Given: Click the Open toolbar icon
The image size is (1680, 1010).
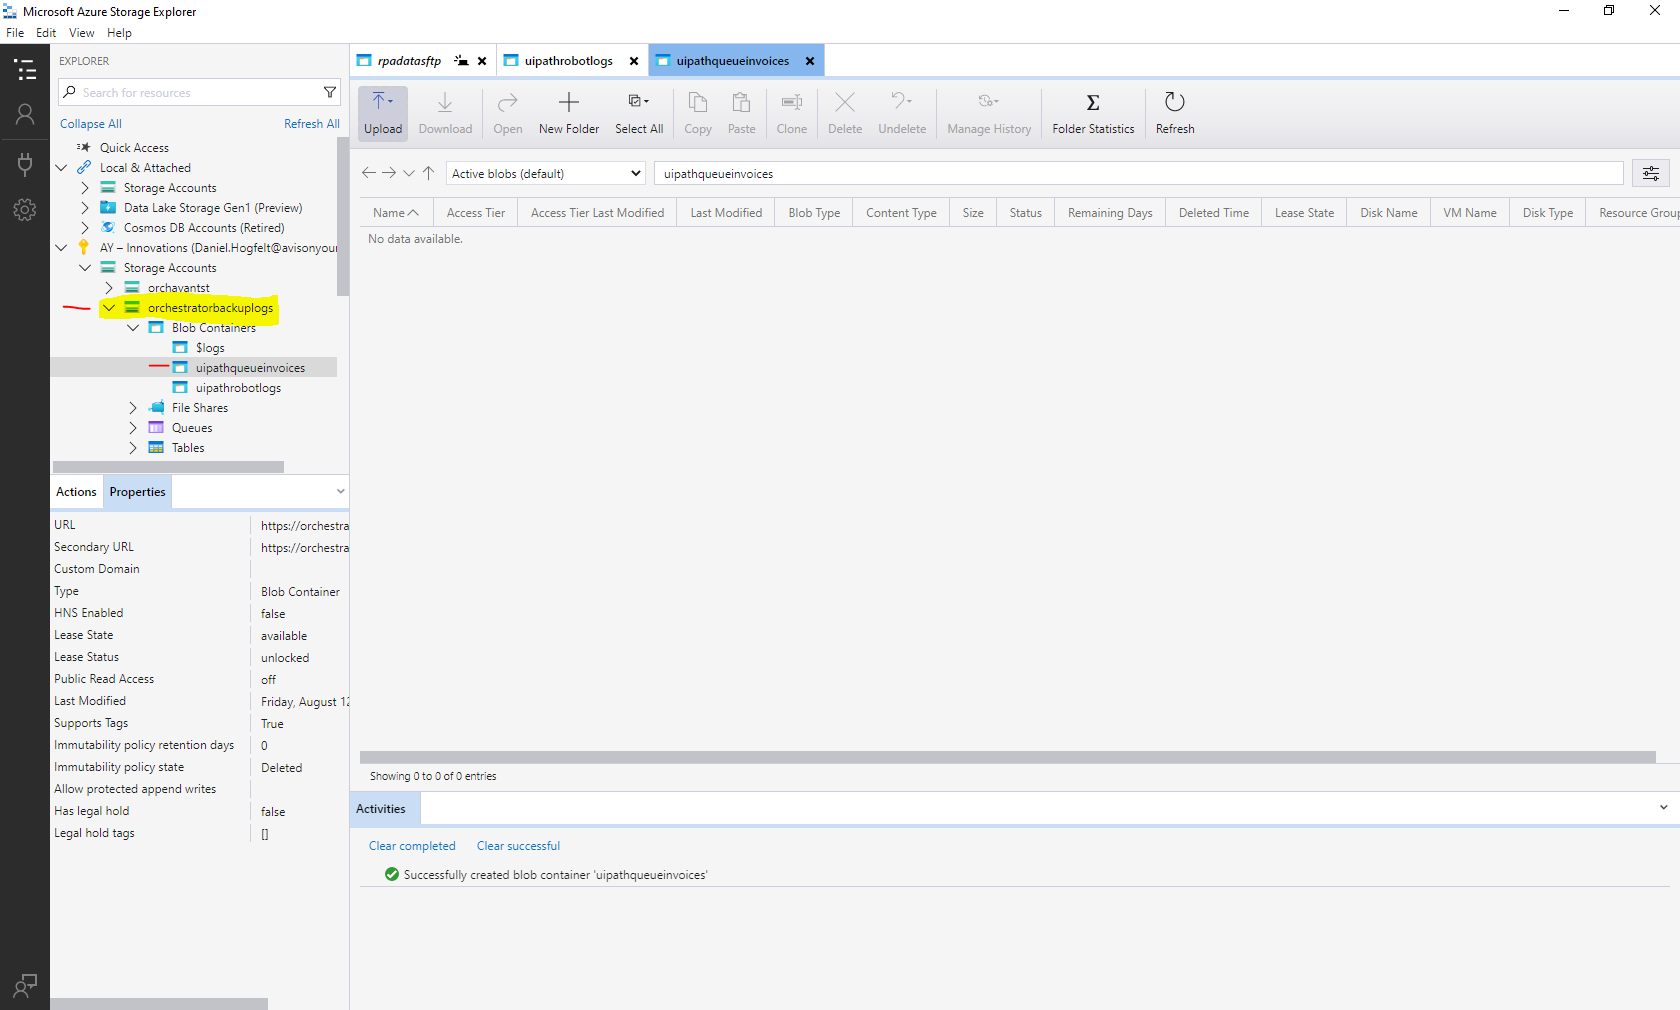Looking at the screenshot, I should coord(508,113).
